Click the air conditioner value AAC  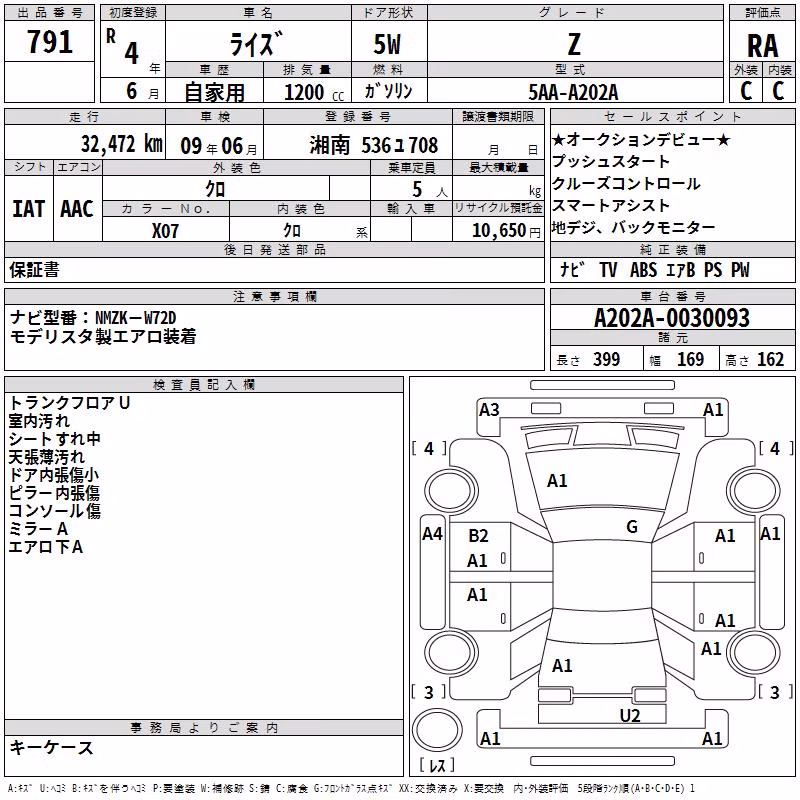click(77, 209)
